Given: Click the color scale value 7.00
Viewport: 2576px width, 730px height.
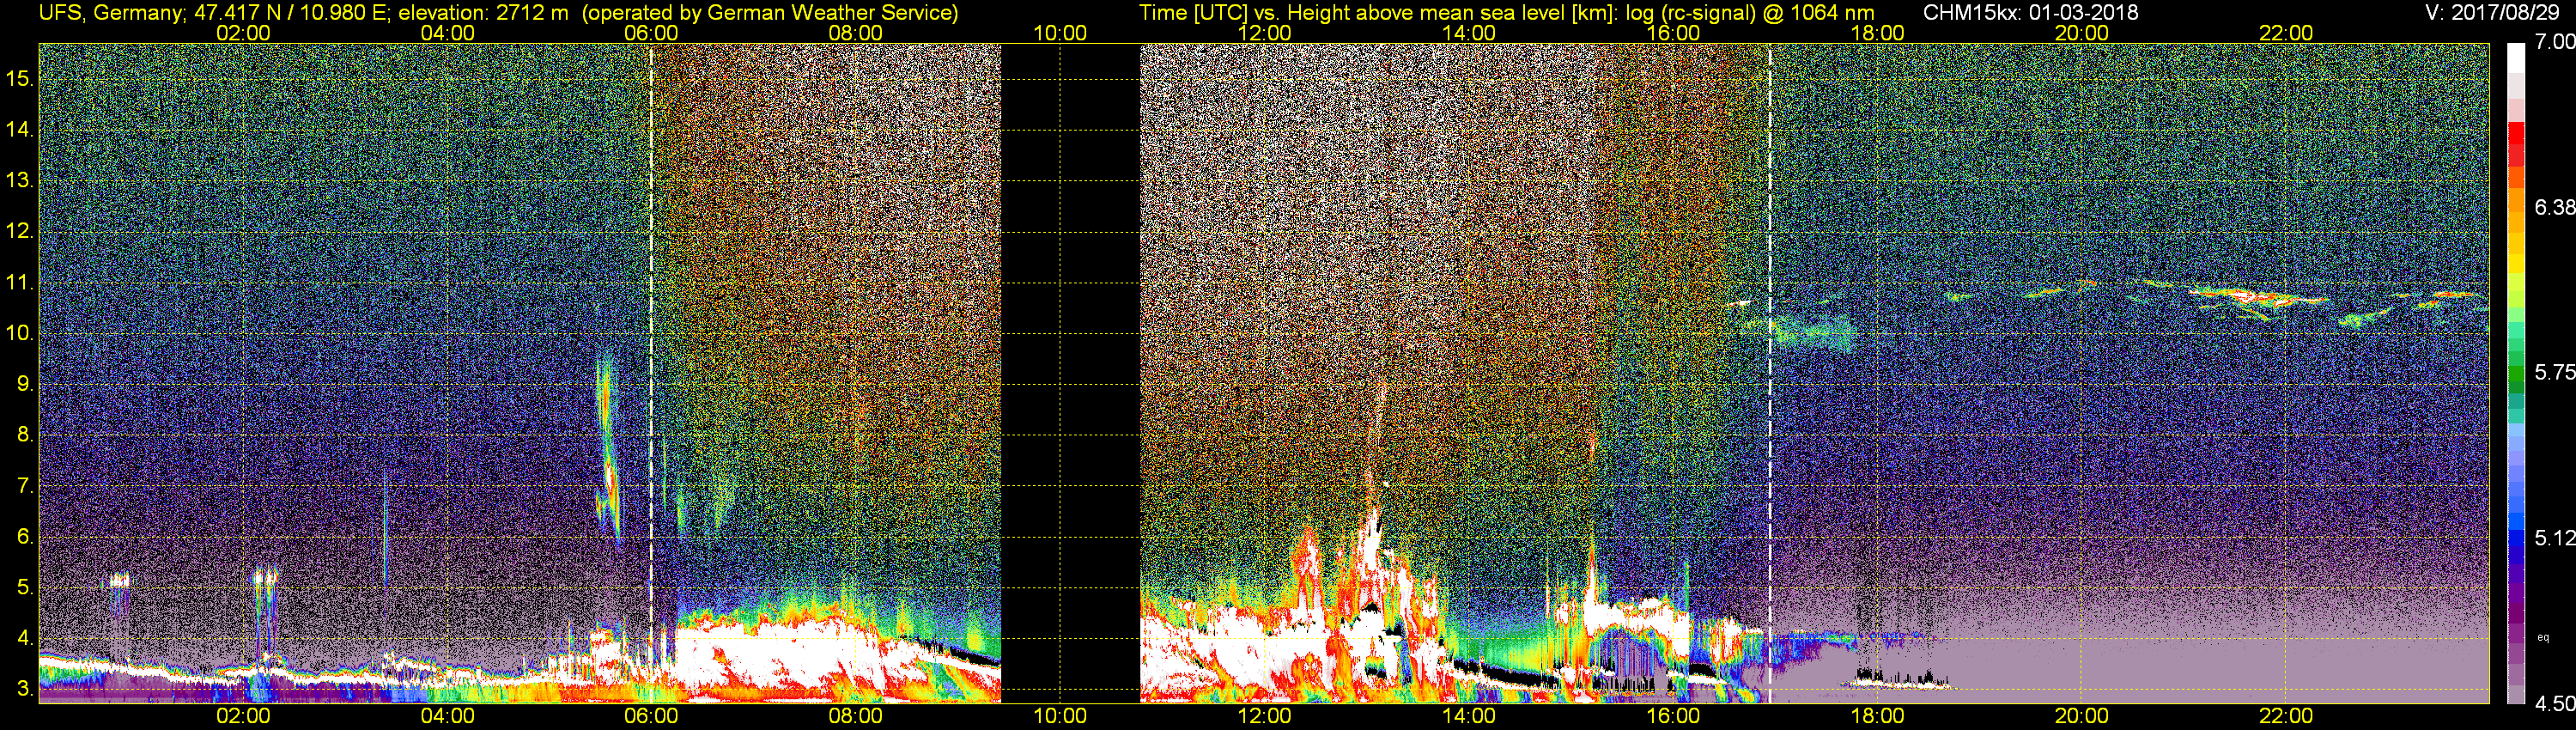Looking at the screenshot, I should 2554,42.
